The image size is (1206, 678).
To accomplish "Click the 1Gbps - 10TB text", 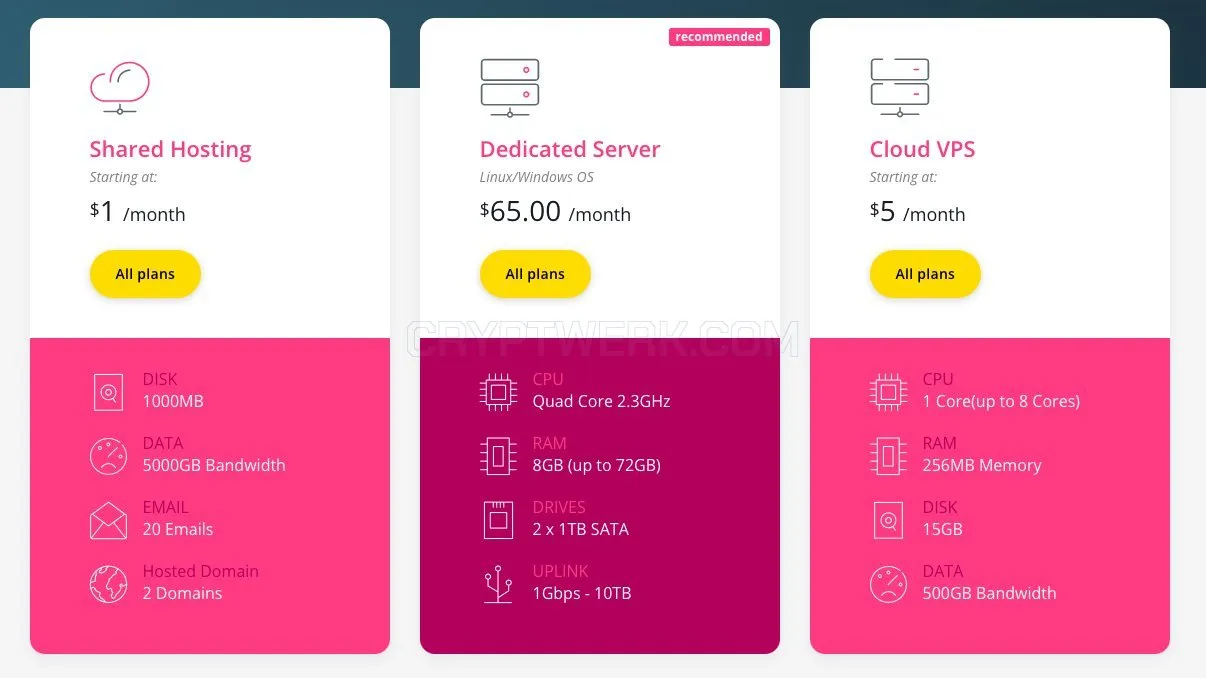I will [x=582, y=593].
